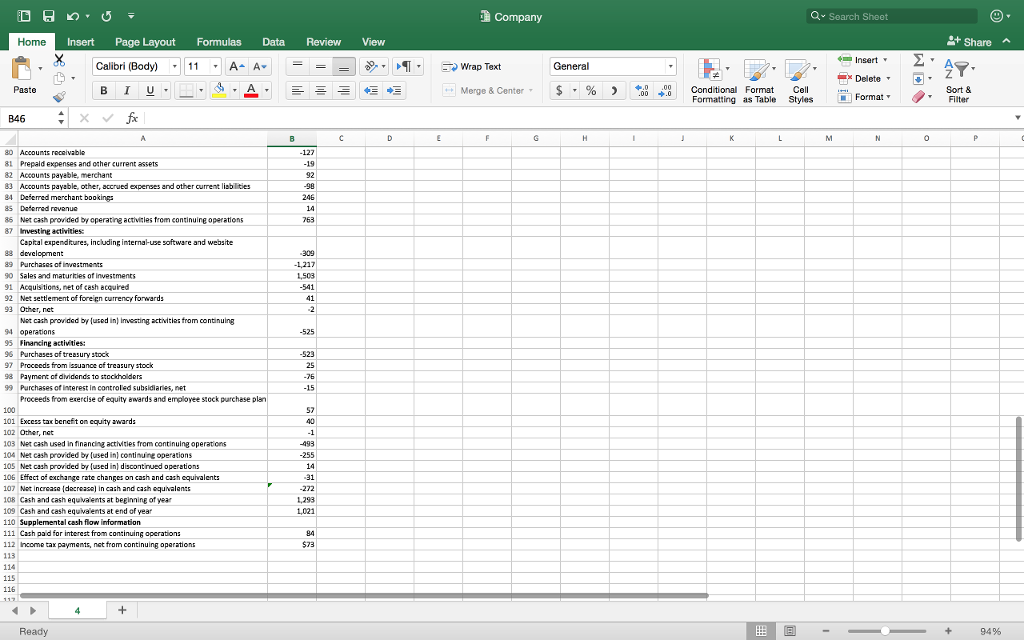
Task: Click the AutoSum sigma icon
Action: 918,60
